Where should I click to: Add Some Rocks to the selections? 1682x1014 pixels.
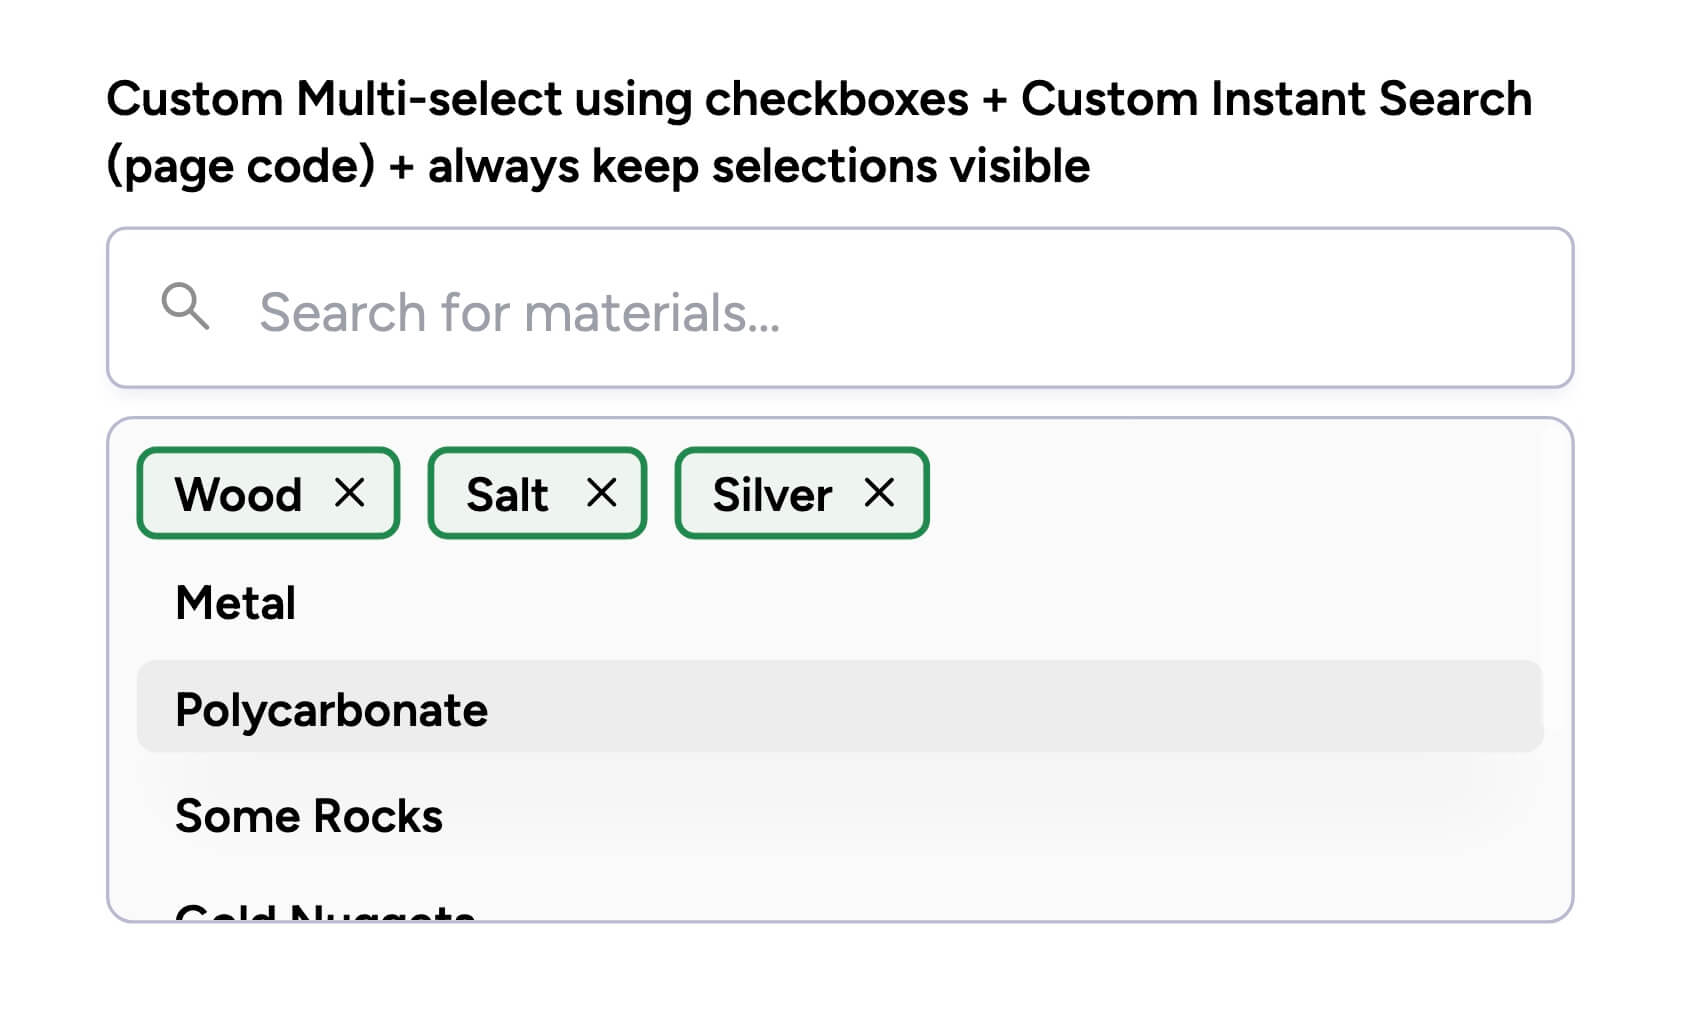point(308,815)
